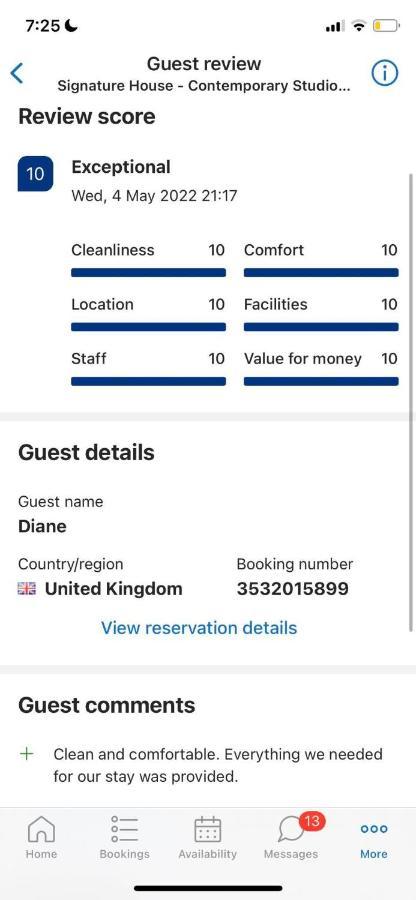
Task: Tap the United Kingdom flag icon
Action: point(27,588)
